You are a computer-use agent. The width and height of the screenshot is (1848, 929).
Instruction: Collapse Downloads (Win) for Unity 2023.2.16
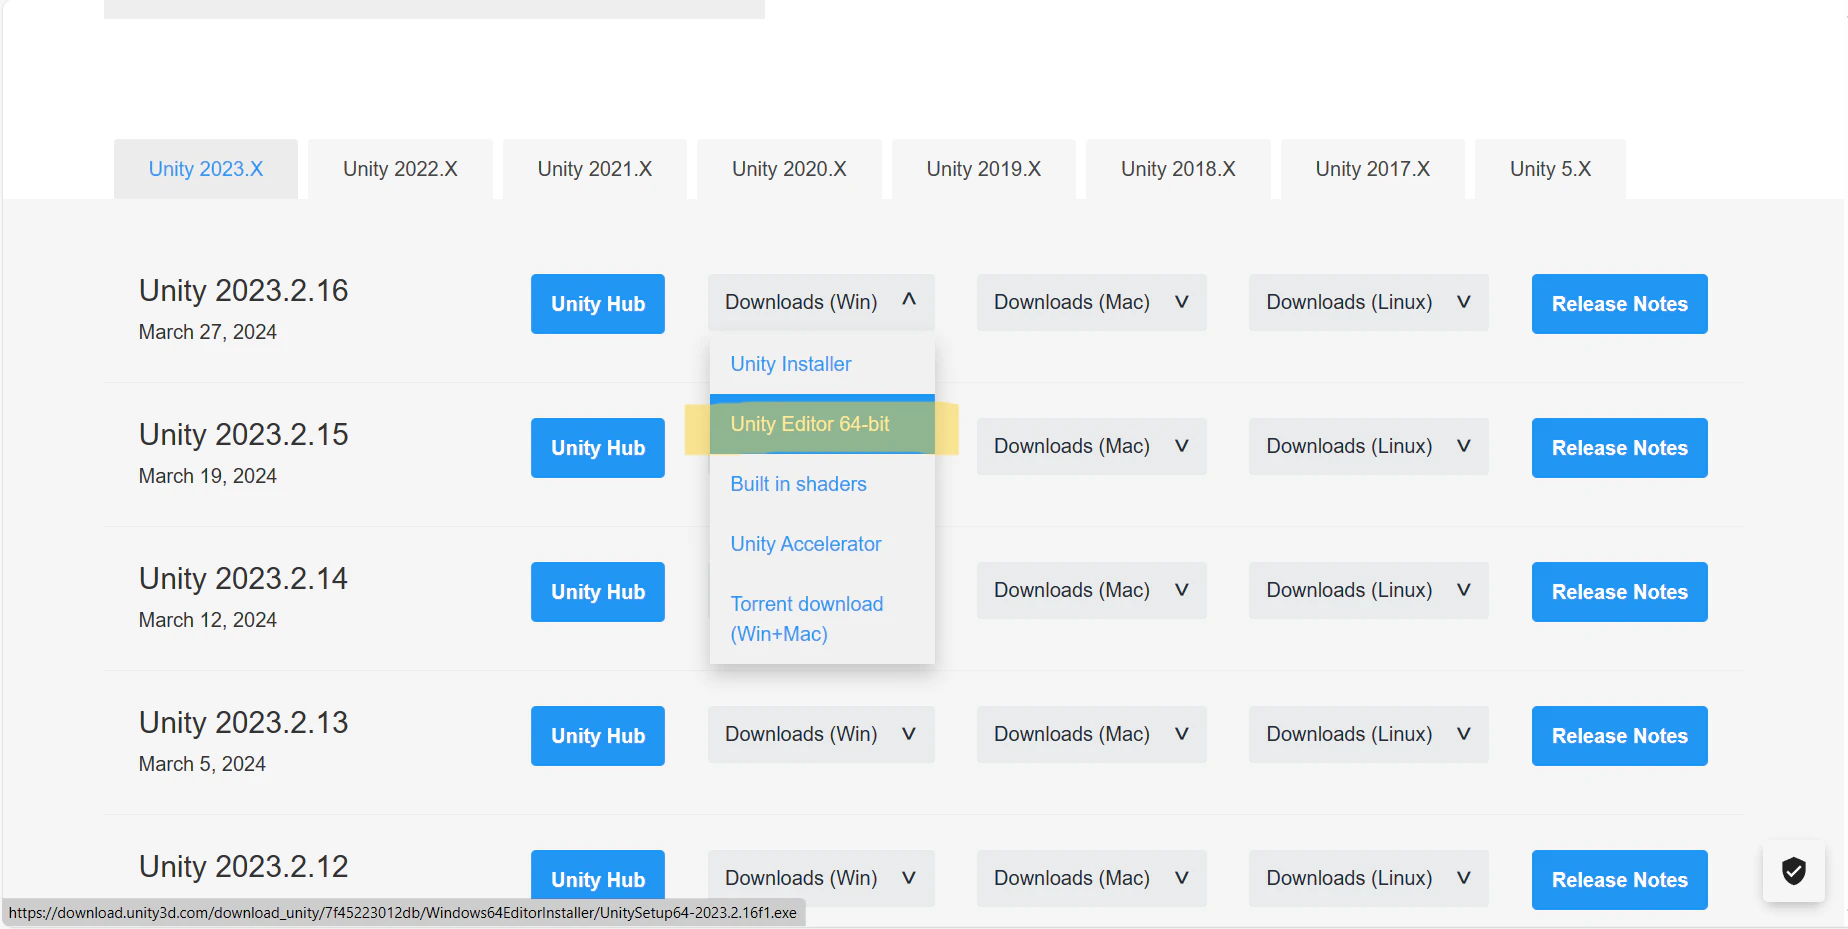(821, 302)
